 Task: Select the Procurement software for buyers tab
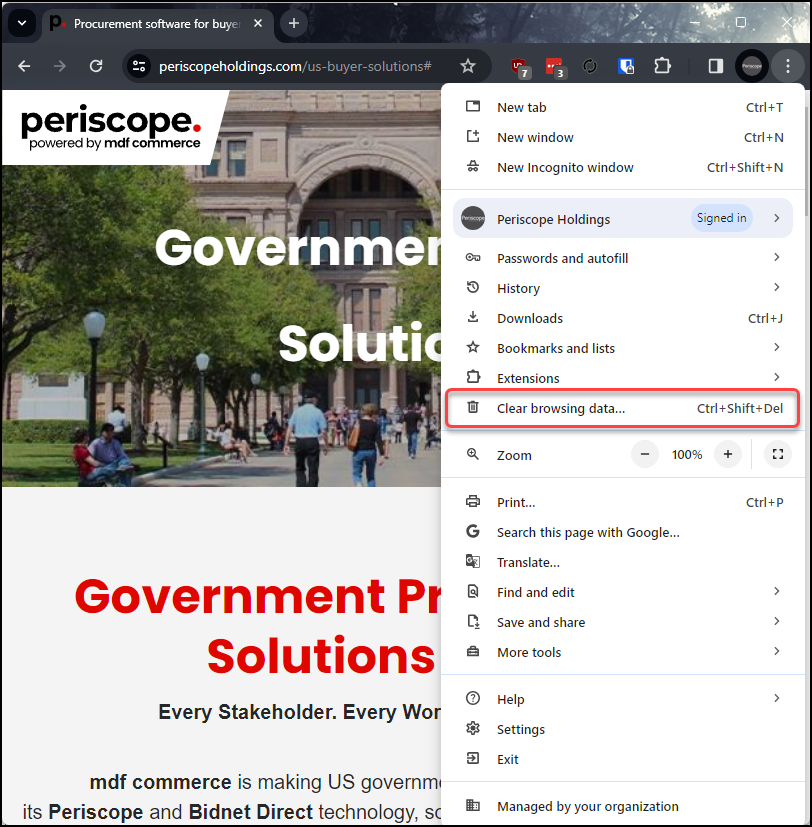click(158, 24)
